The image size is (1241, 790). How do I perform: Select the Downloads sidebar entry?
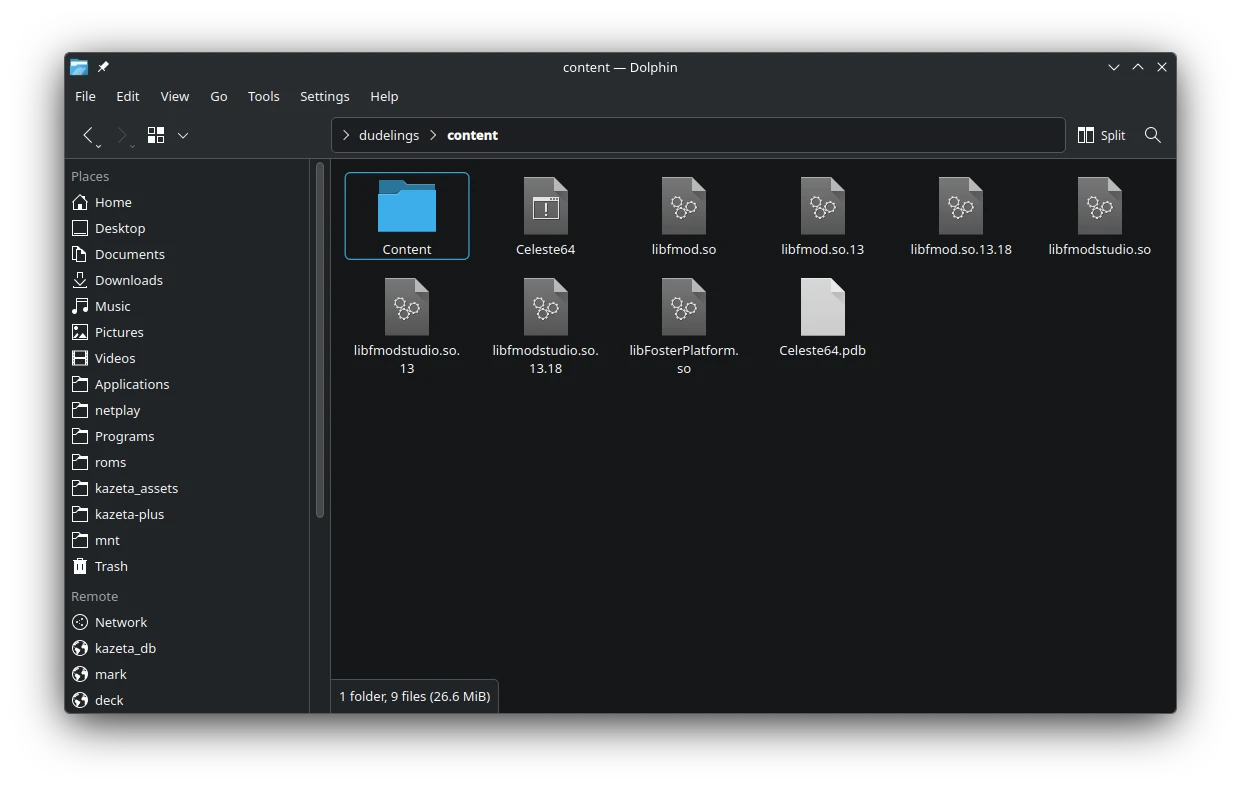coord(128,280)
